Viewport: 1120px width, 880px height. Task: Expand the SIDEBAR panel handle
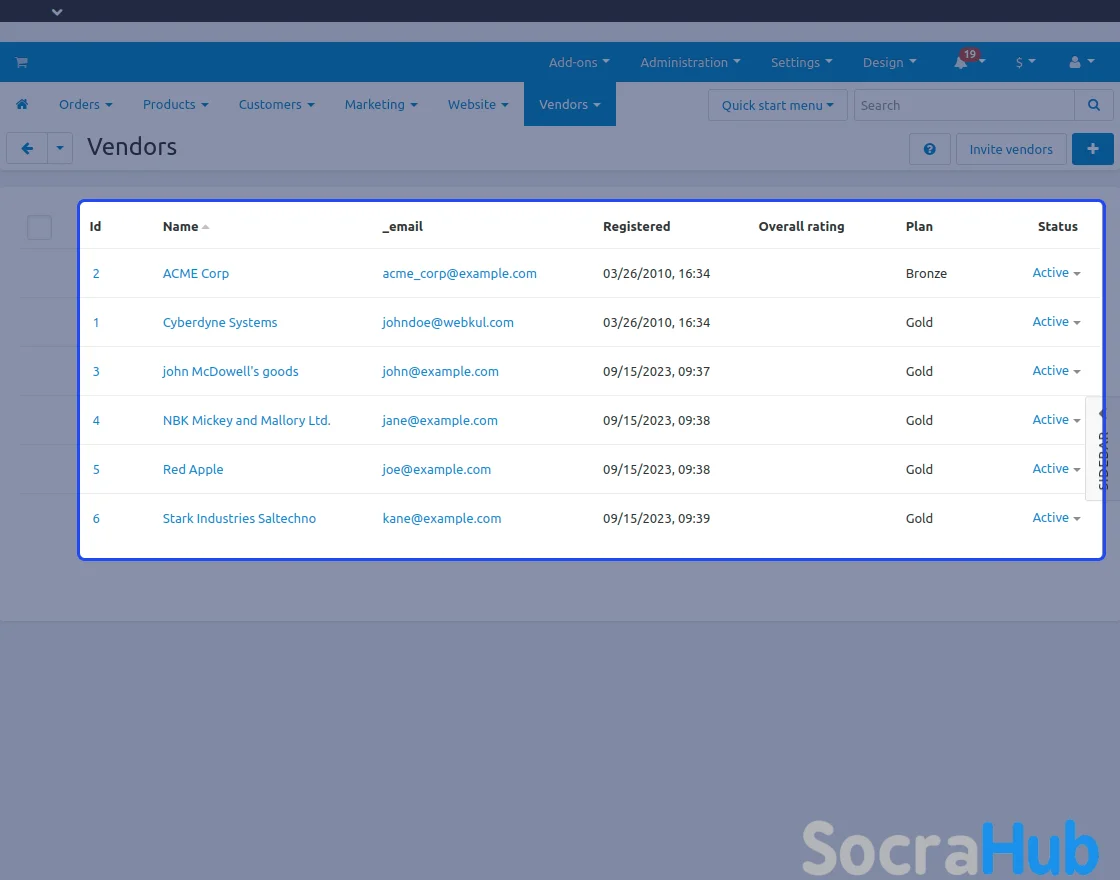point(1102,447)
